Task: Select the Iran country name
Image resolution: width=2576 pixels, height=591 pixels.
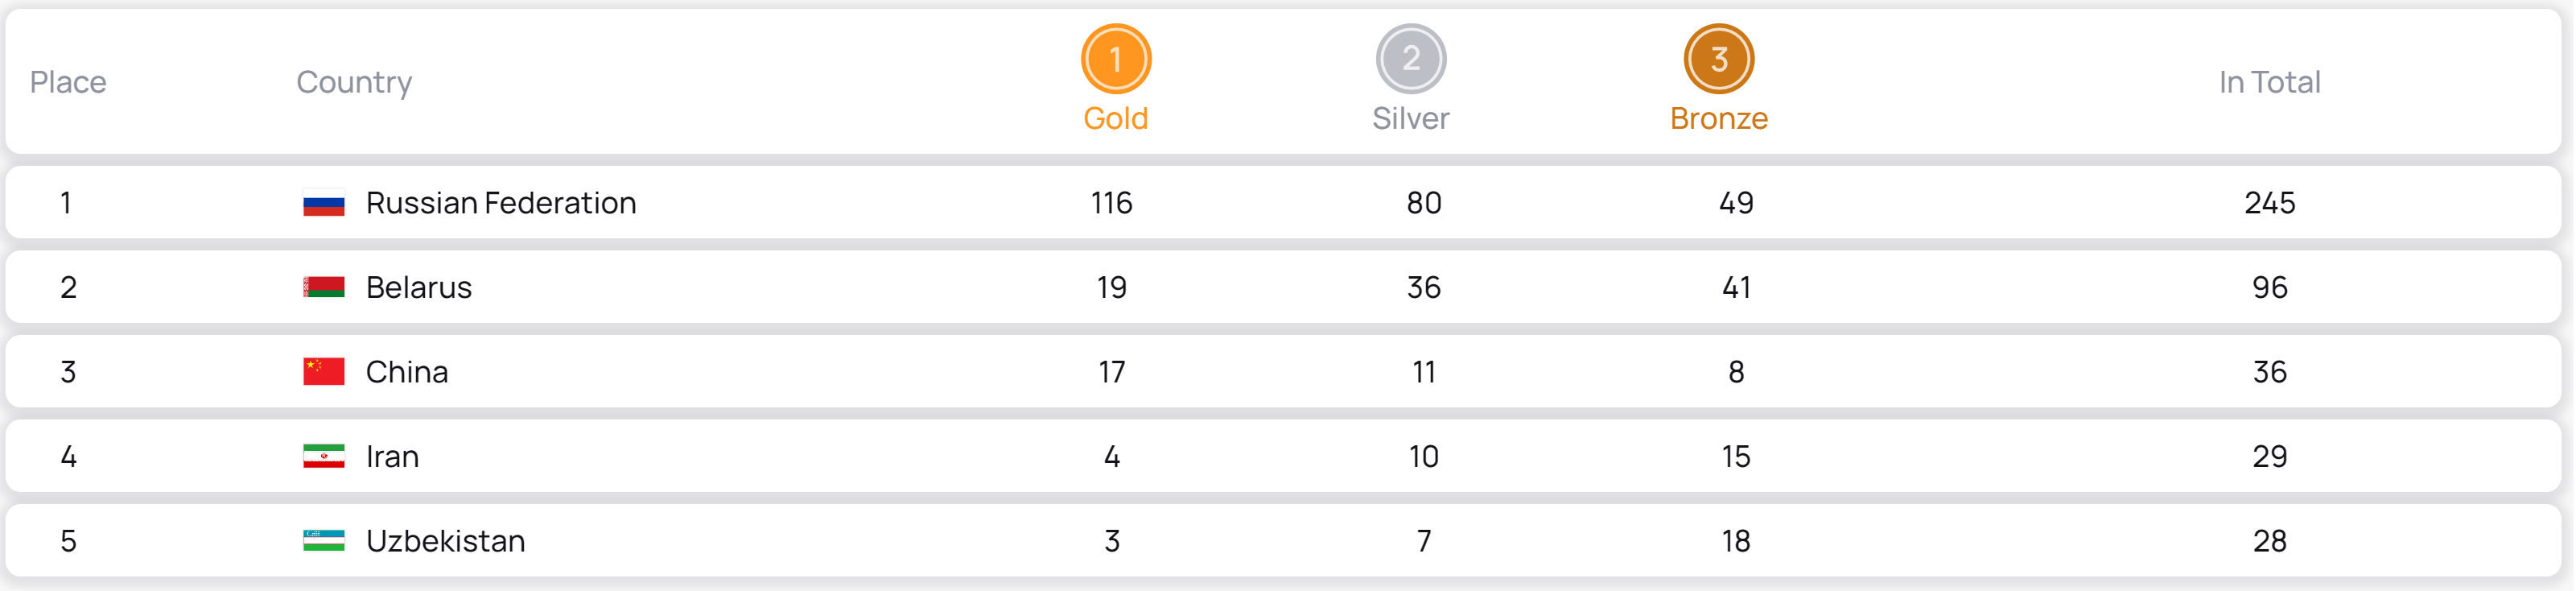Action: pos(393,457)
